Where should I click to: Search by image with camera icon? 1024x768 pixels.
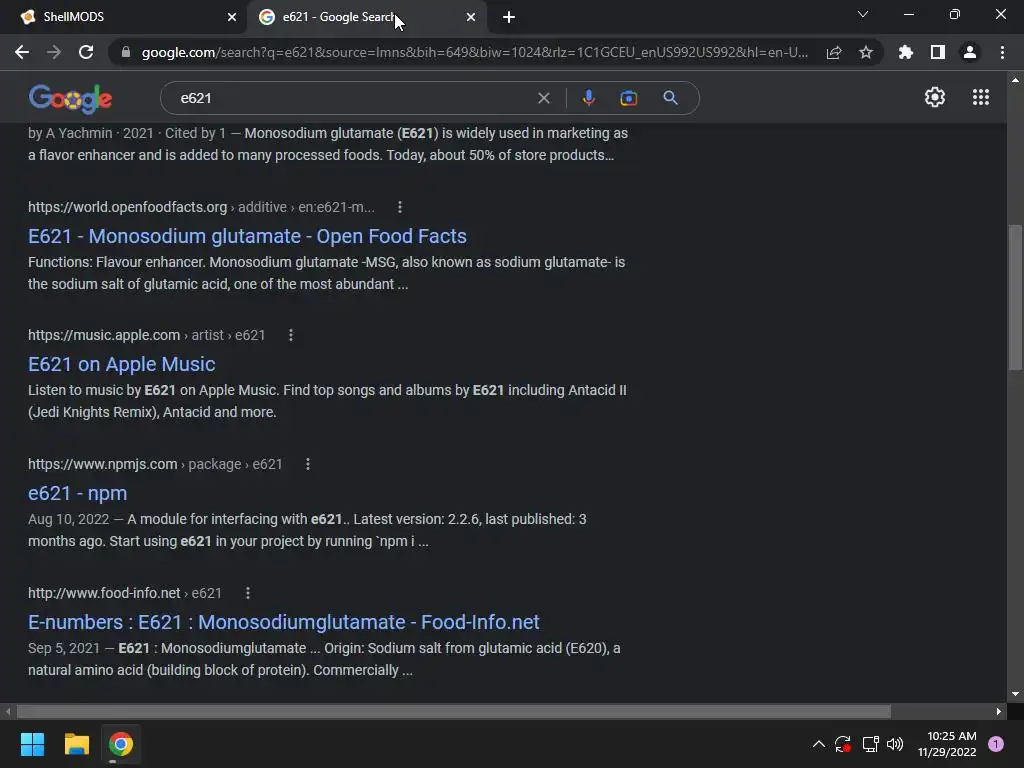point(629,98)
